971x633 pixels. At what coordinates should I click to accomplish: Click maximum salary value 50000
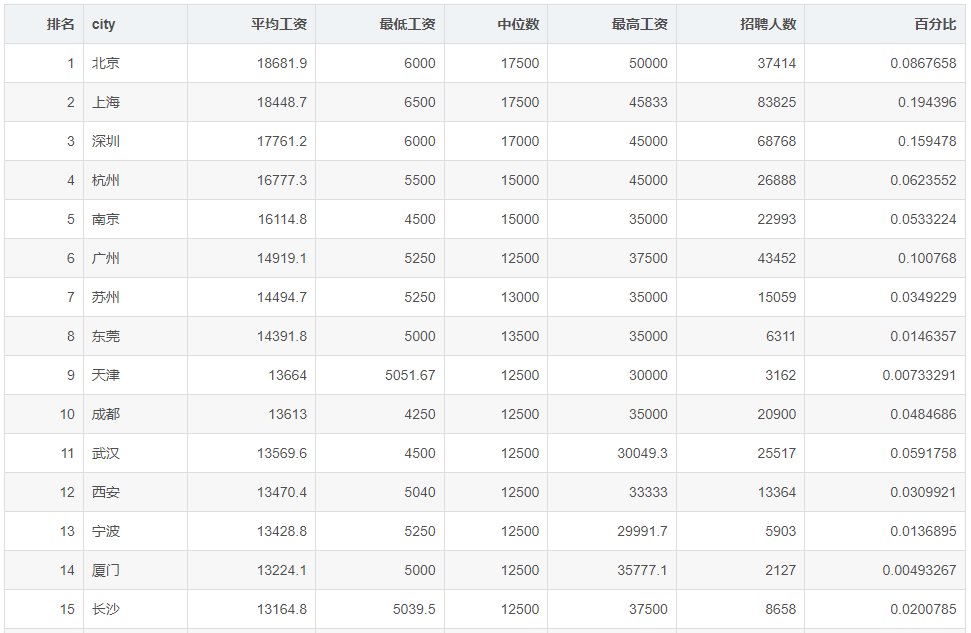648,63
